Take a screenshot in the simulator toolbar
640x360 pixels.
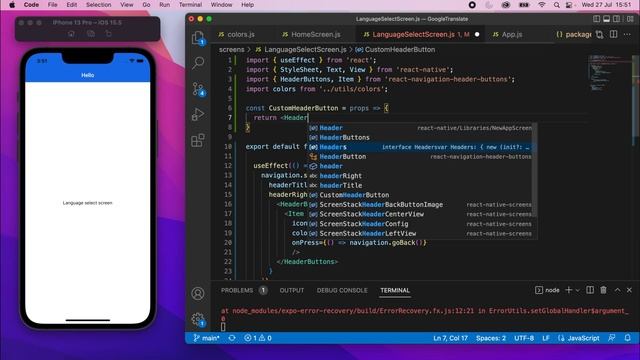click(x=91, y=33)
